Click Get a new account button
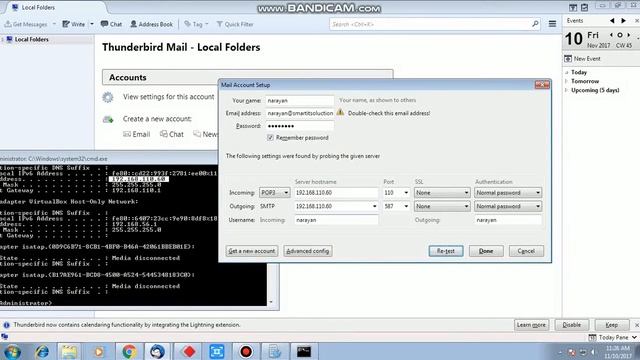This screenshot has height=360, width=640. [252, 251]
